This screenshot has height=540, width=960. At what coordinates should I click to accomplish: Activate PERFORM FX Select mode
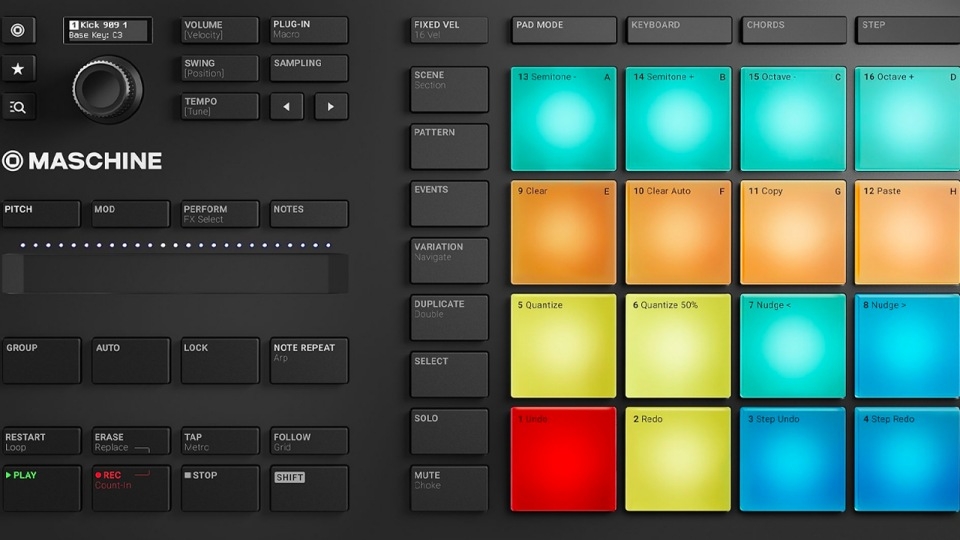219,214
